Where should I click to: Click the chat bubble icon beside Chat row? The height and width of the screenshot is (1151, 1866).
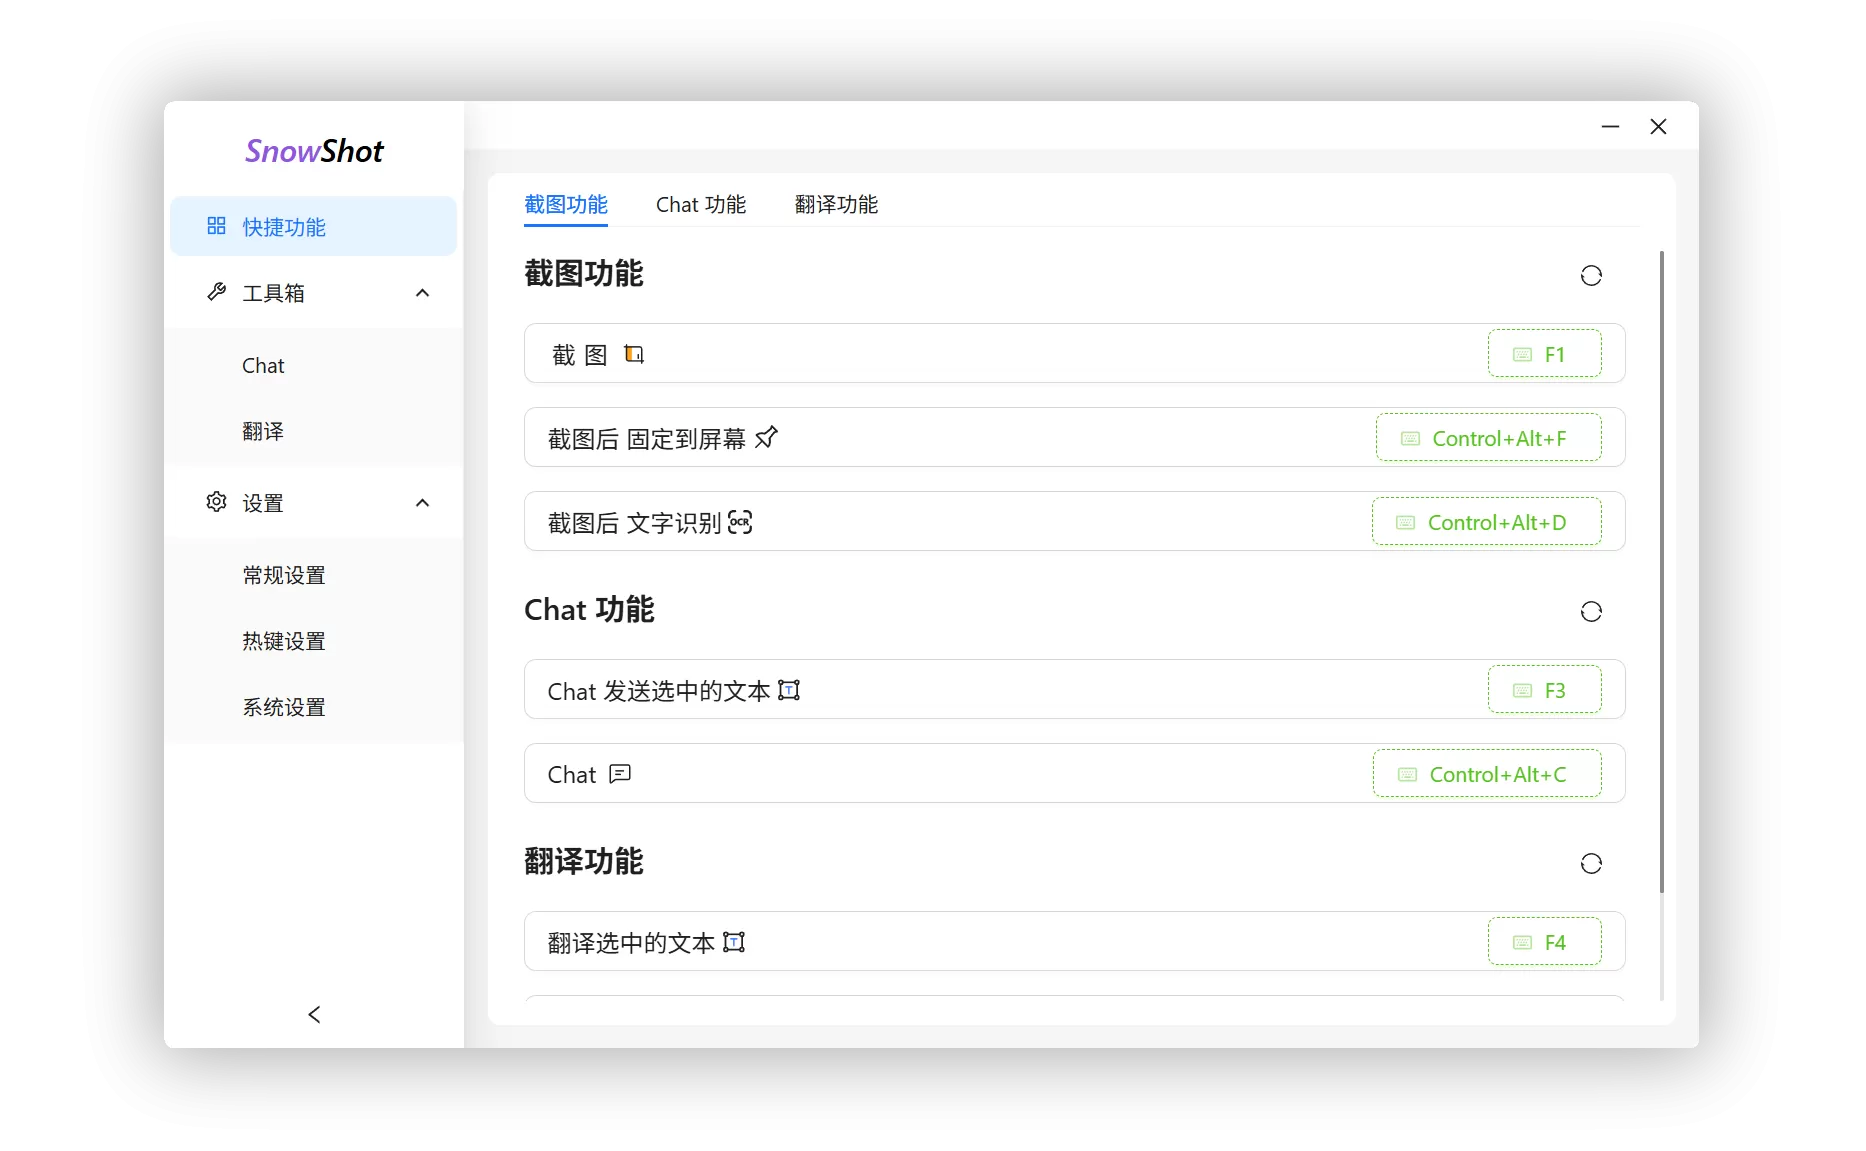click(620, 773)
